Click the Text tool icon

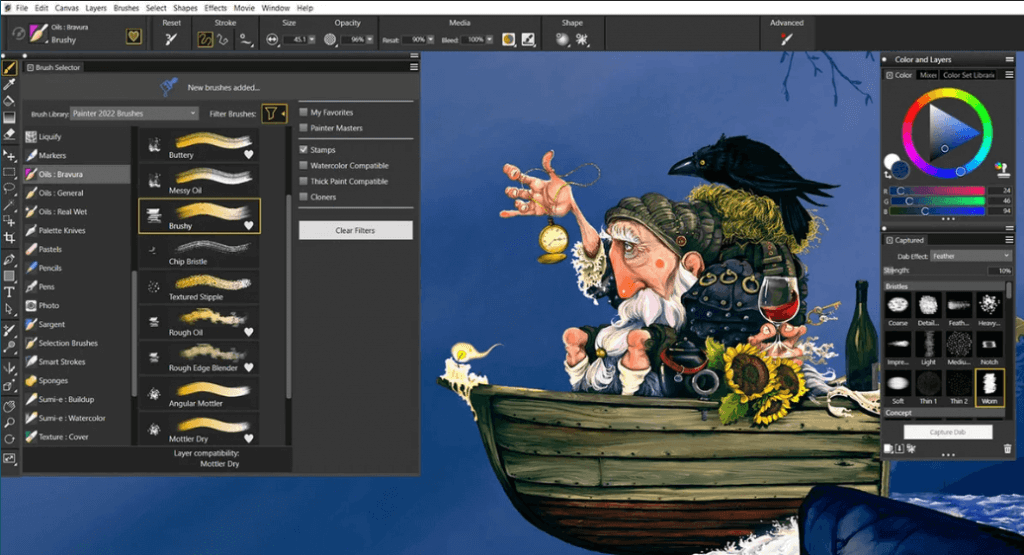point(9,292)
